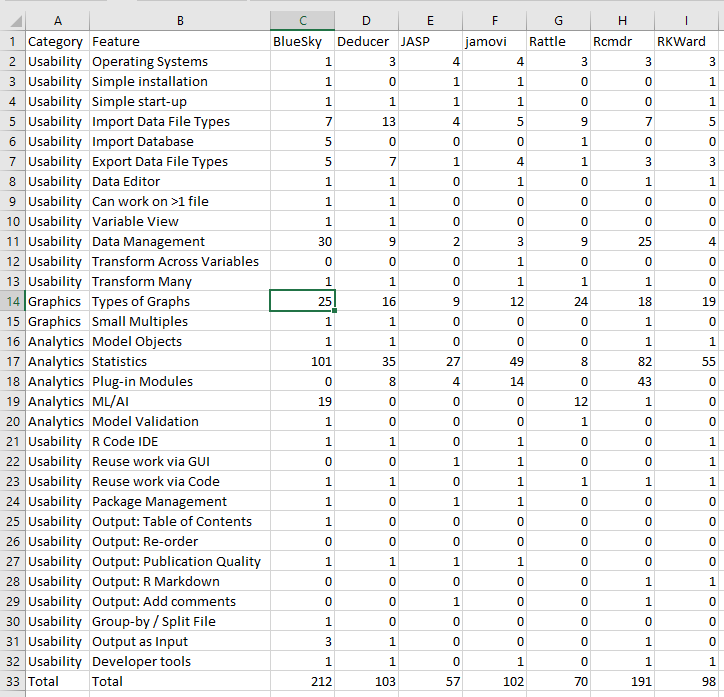Click the ML/AI feature cell

click(x=179, y=401)
